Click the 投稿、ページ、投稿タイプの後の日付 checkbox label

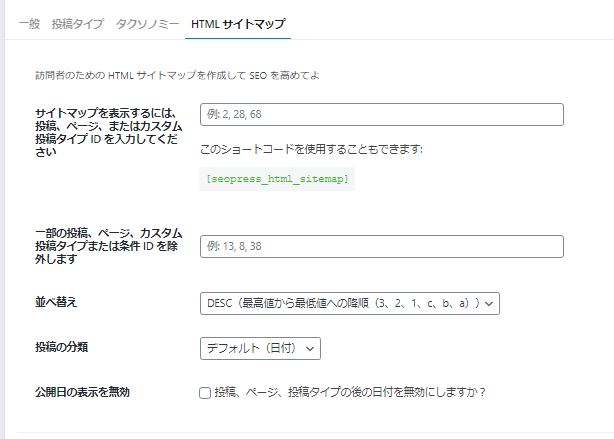click(350, 392)
